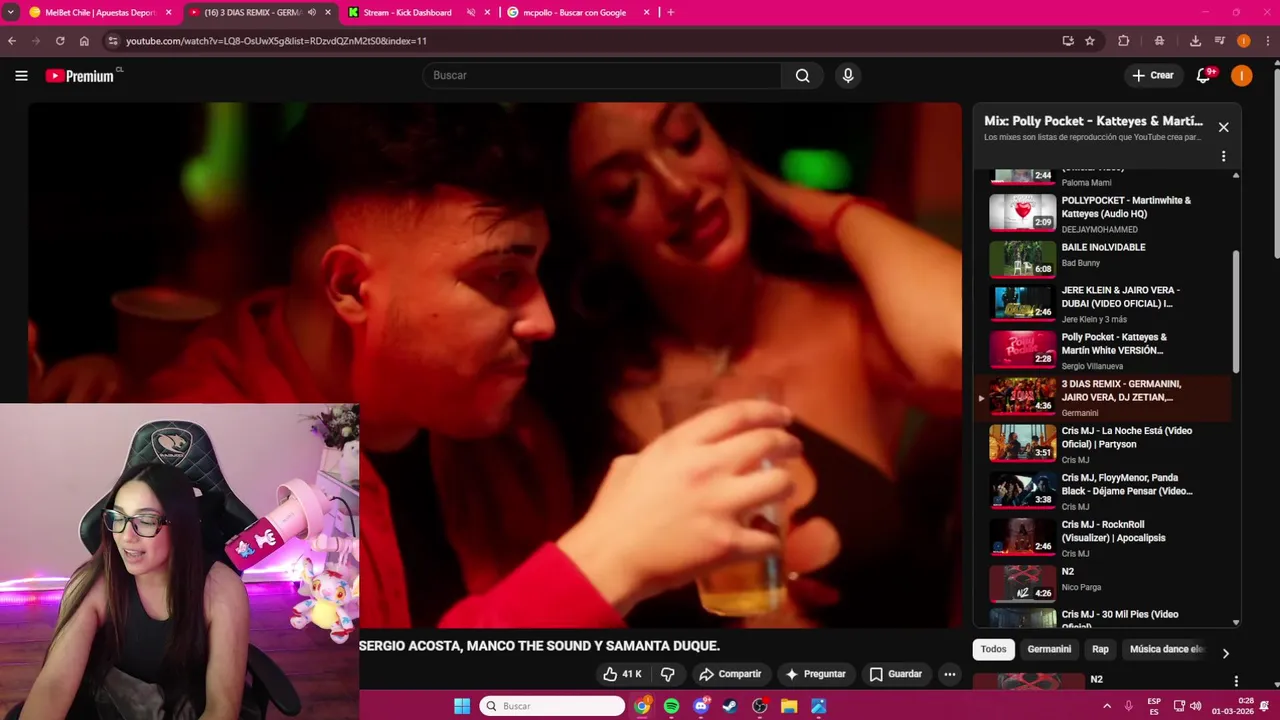The image size is (1280, 720).
Task: Open a new browser tab
Action: tap(670, 12)
